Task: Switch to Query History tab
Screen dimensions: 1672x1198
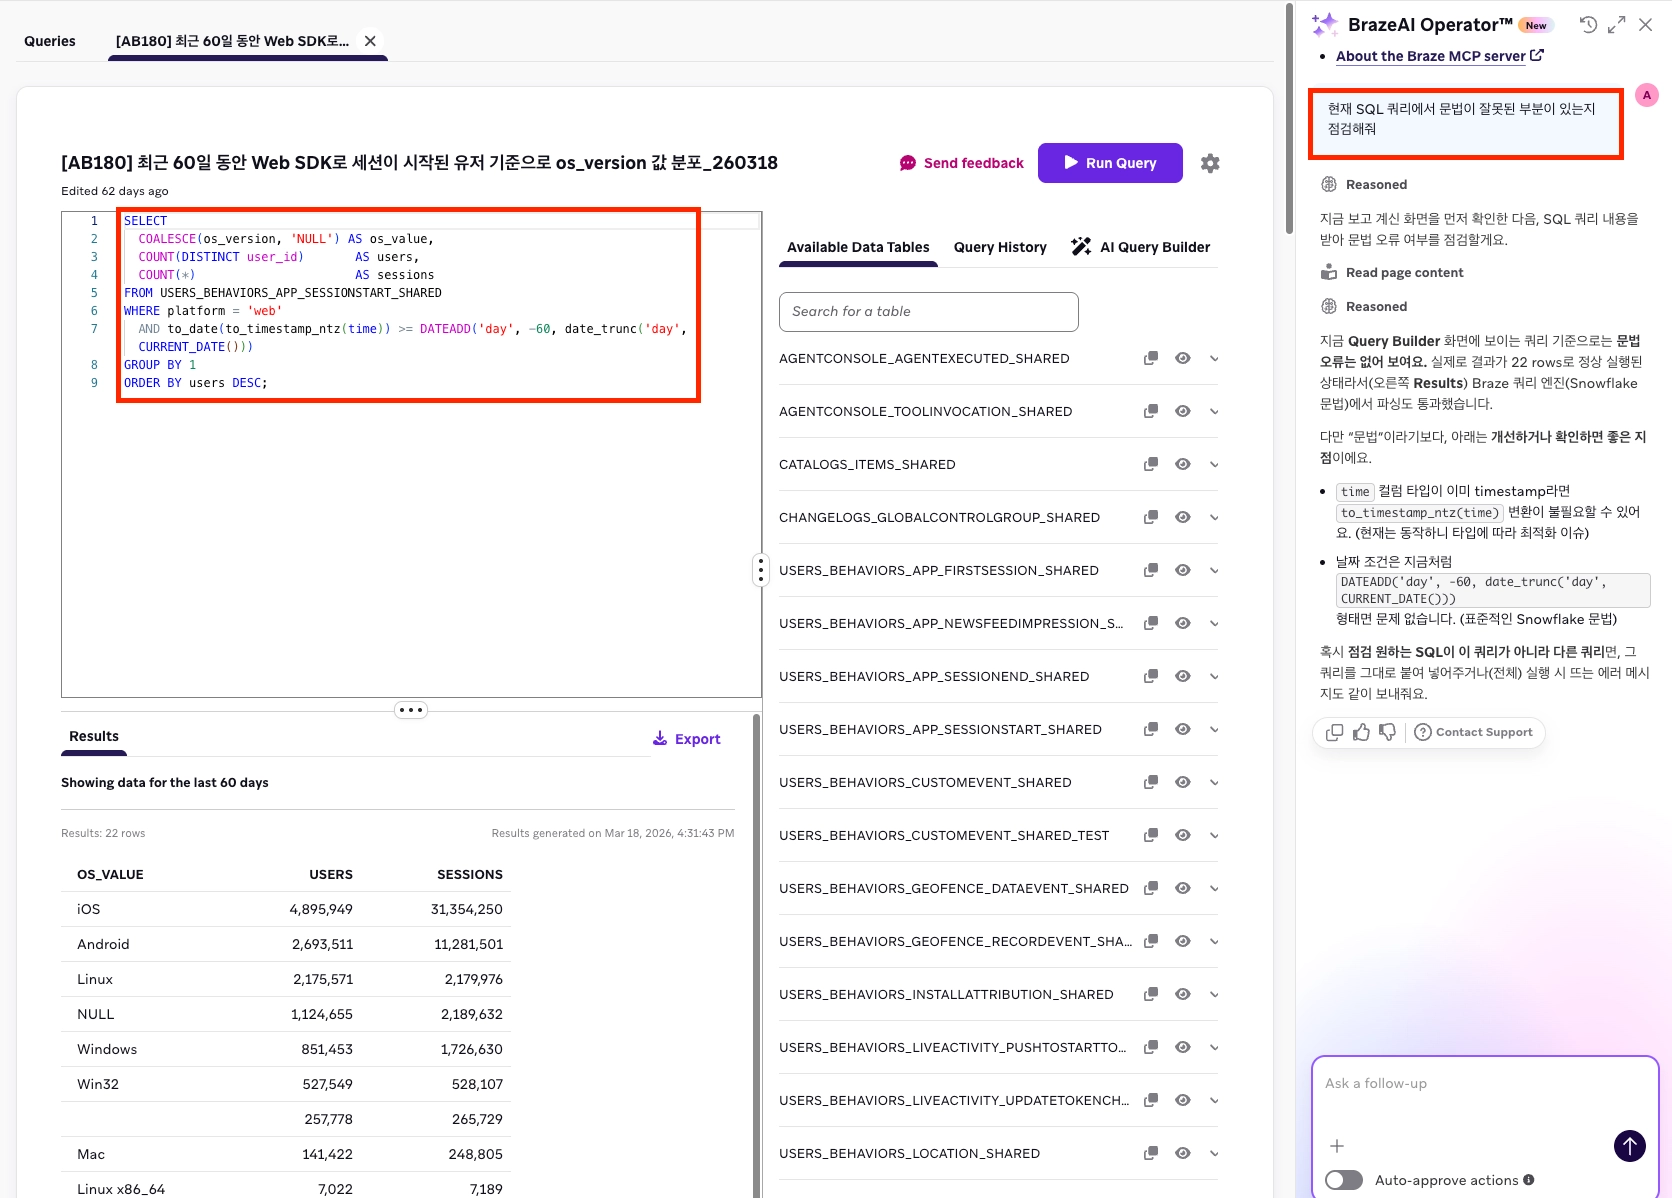Action: 1000,247
